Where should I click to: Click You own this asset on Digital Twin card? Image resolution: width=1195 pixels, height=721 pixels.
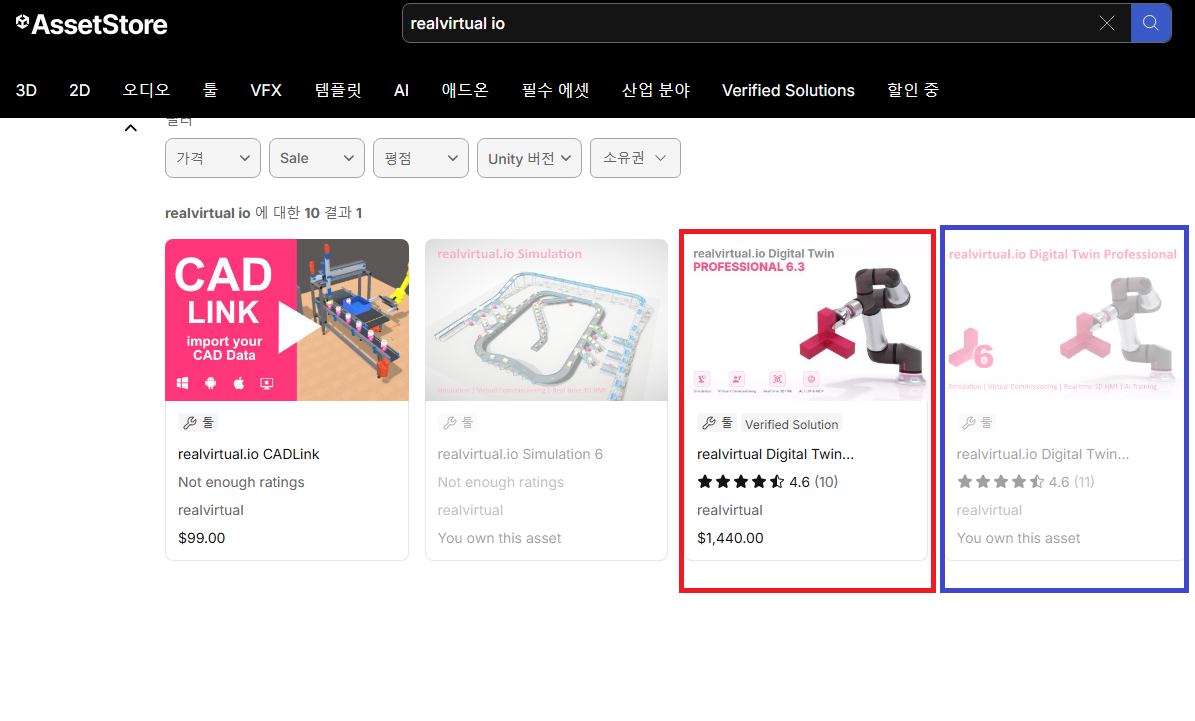point(1018,538)
